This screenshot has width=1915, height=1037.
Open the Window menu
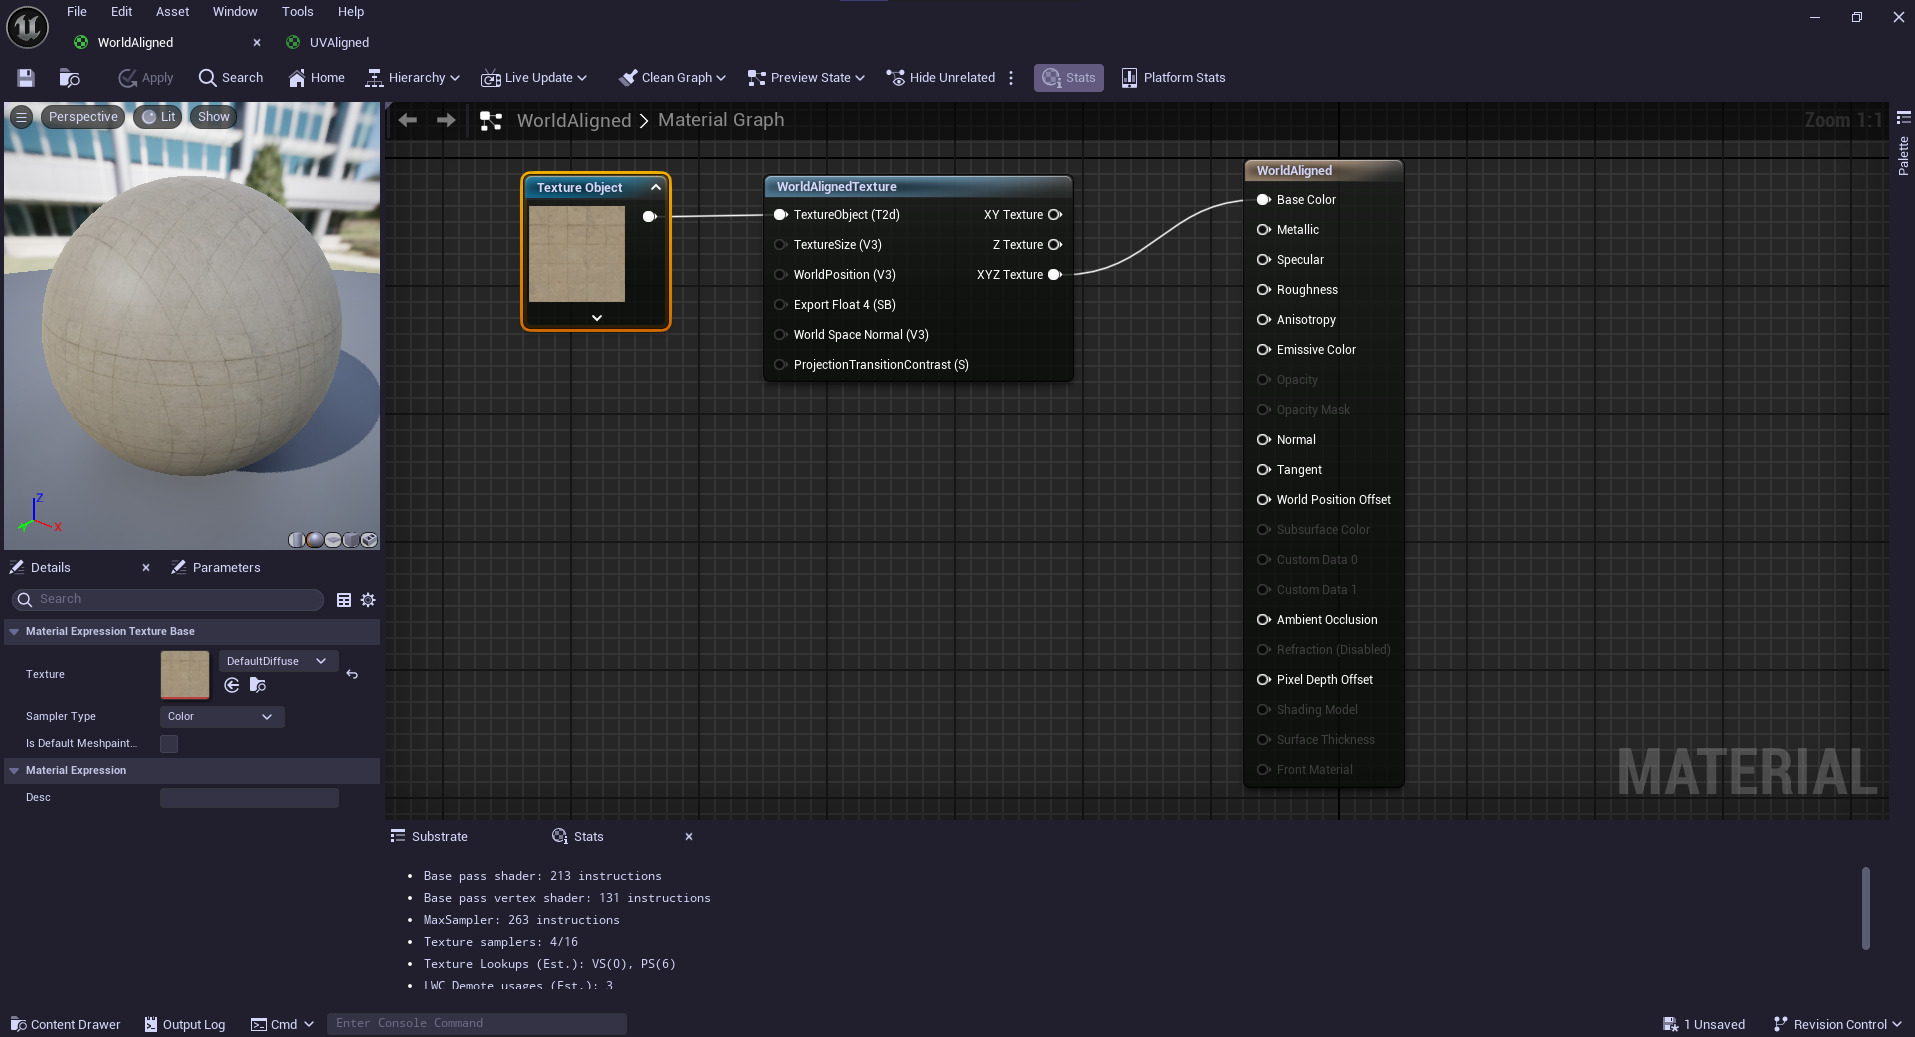pos(234,11)
